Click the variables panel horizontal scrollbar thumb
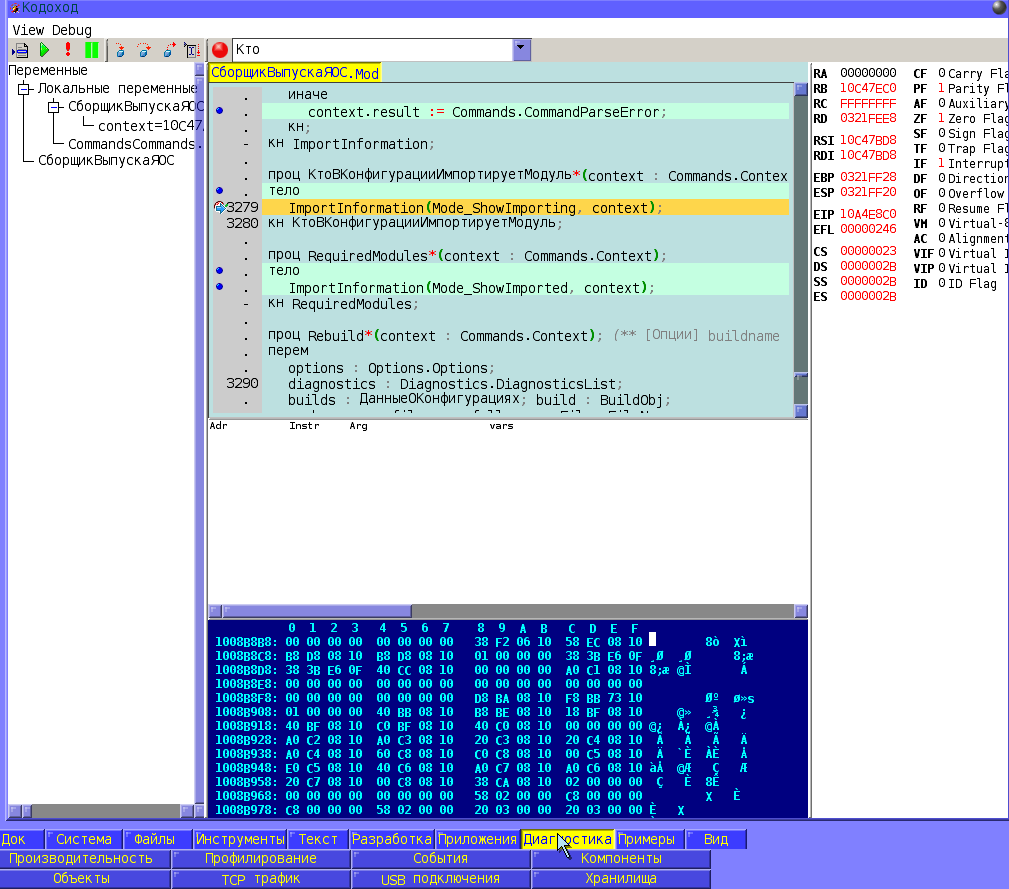Image resolution: width=1009 pixels, height=889 pixels. (28, 810)
